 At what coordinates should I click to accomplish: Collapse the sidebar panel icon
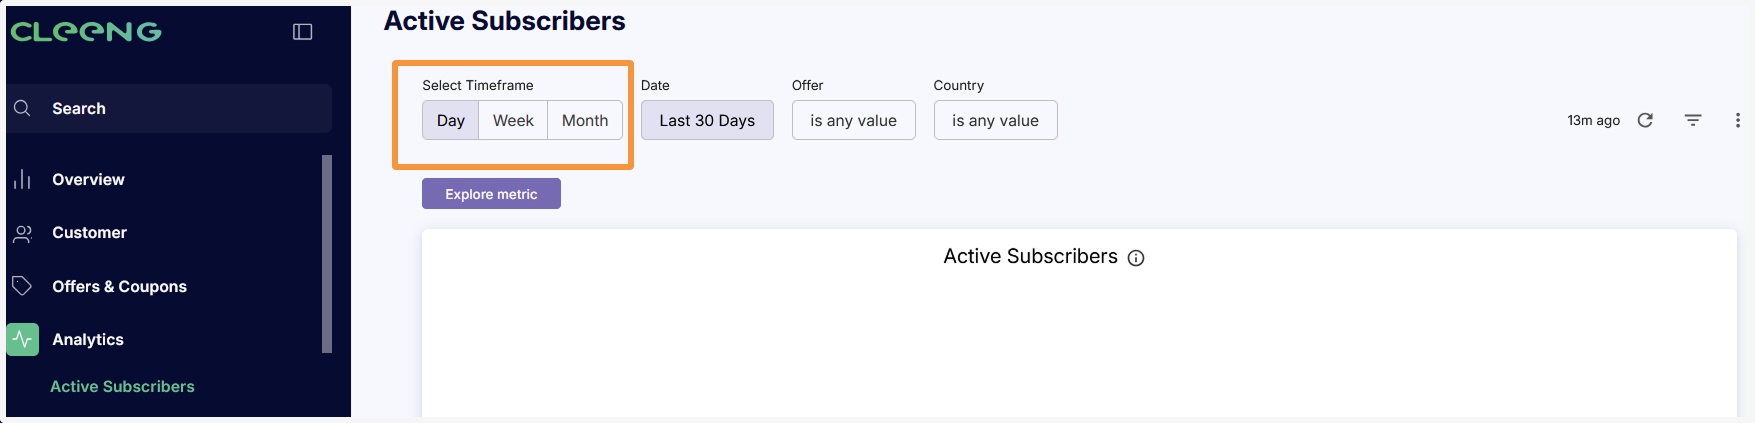click(x=302, y=32)
